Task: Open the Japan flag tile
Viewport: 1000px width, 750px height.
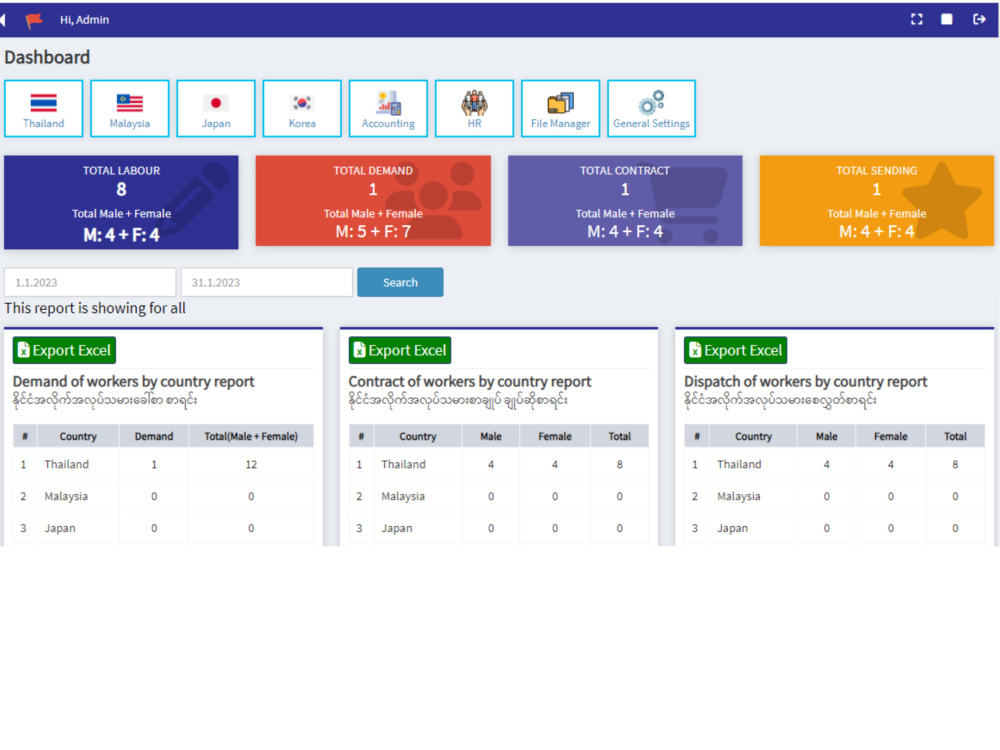Action: [216, 108]
